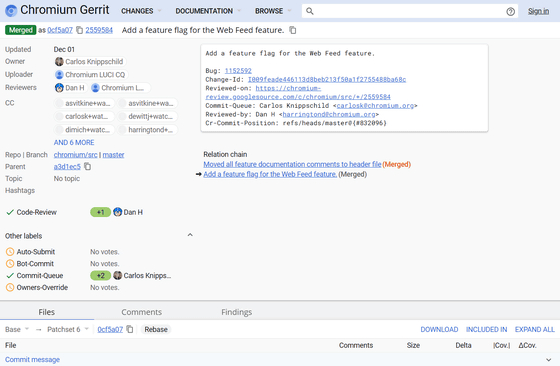
Task: Open the a3d1ec5 parent commit link
Action: [x=67, y=166]
